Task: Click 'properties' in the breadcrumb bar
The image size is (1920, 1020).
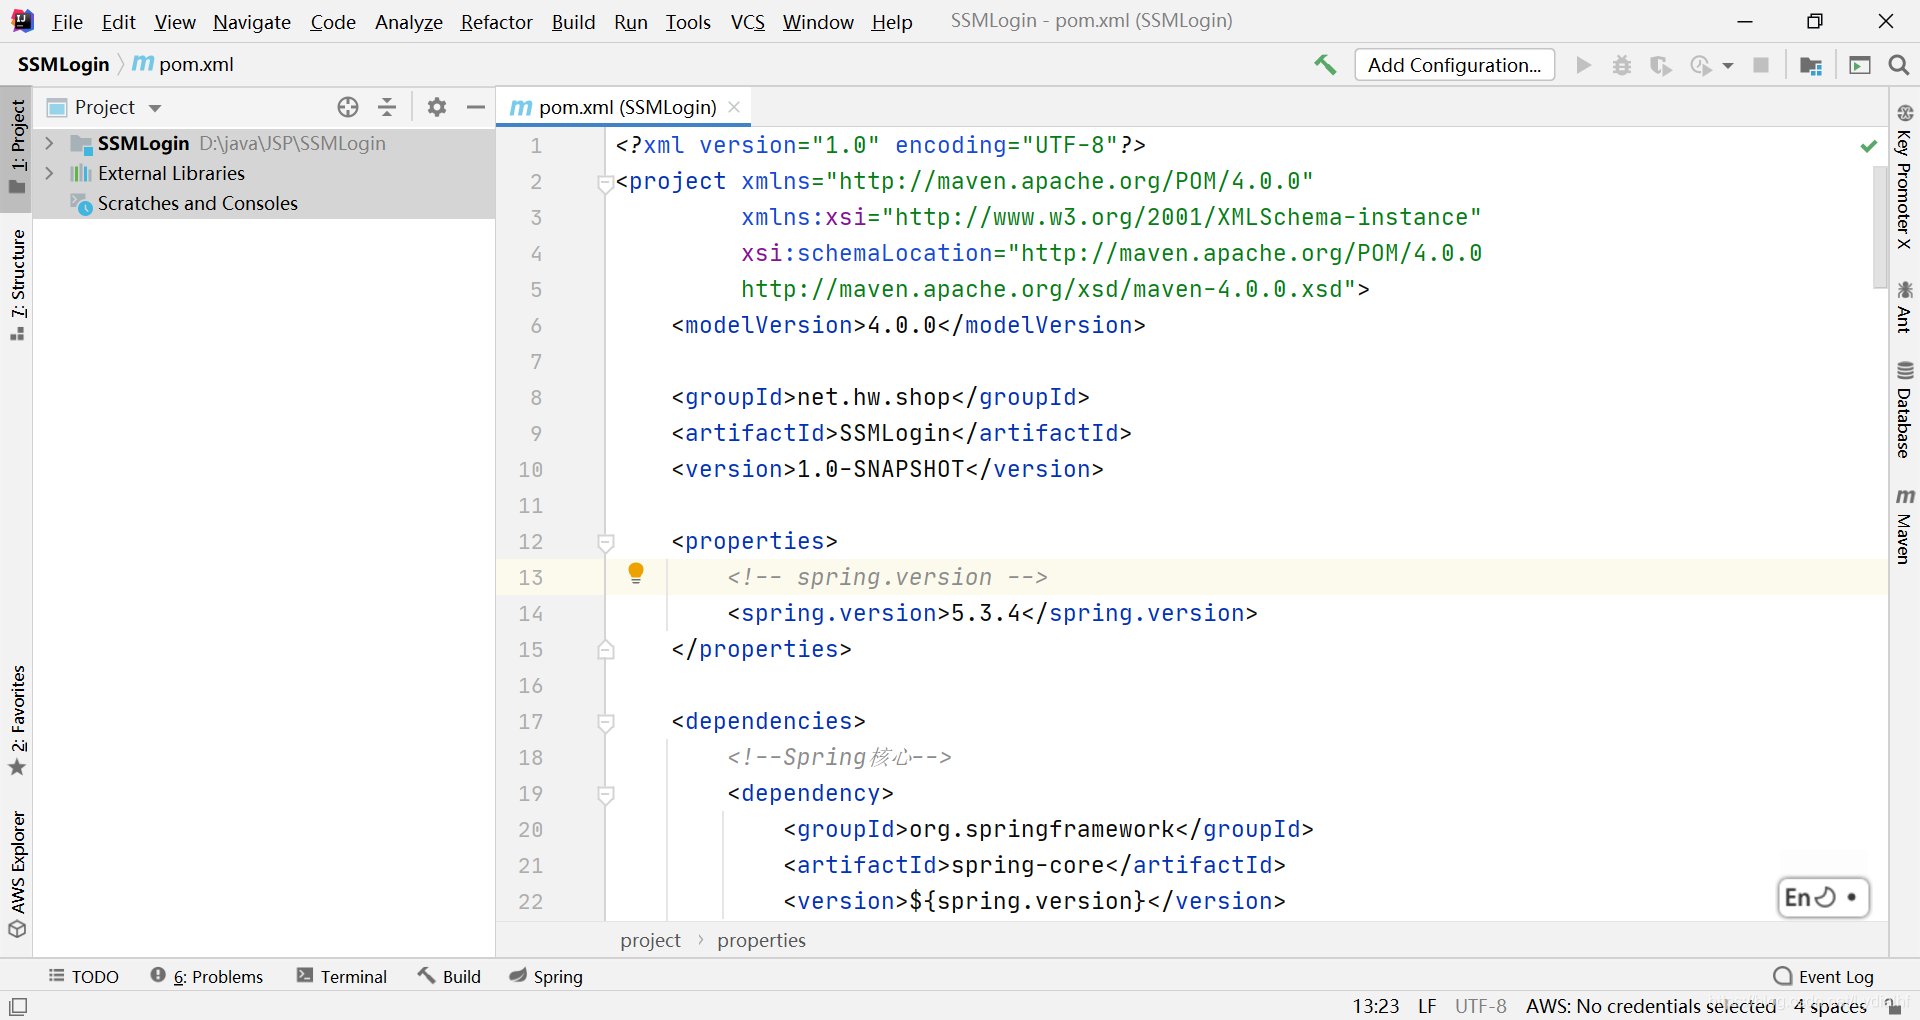Action: [761, 940]
